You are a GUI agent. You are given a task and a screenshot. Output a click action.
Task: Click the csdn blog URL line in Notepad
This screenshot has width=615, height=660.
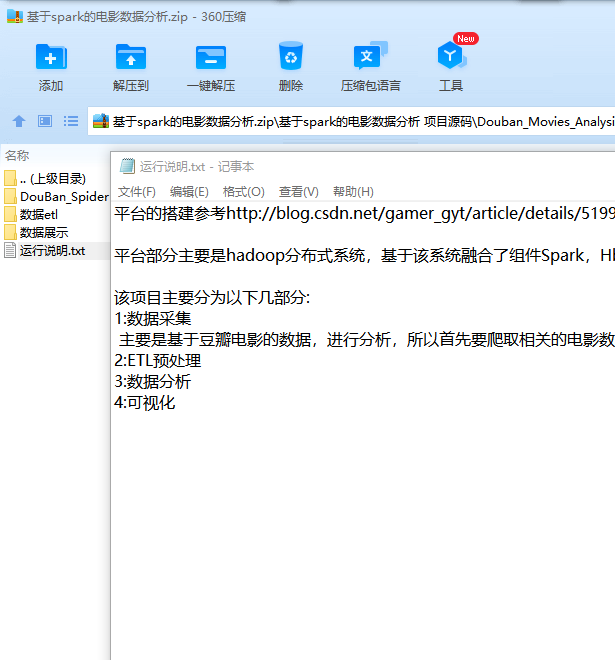pyautogui.click(x=365, y=213)
